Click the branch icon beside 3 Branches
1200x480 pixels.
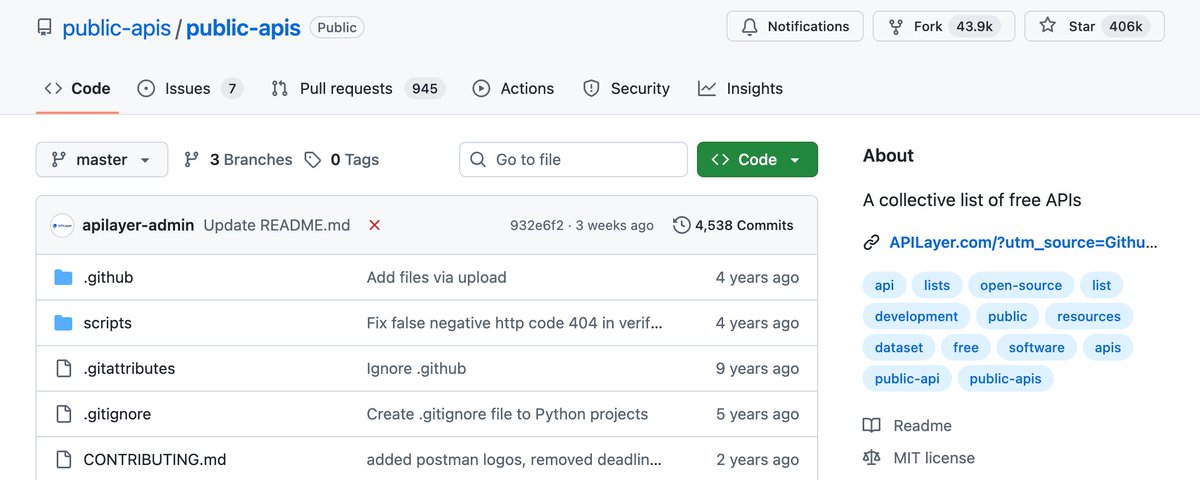click(192, 160)
